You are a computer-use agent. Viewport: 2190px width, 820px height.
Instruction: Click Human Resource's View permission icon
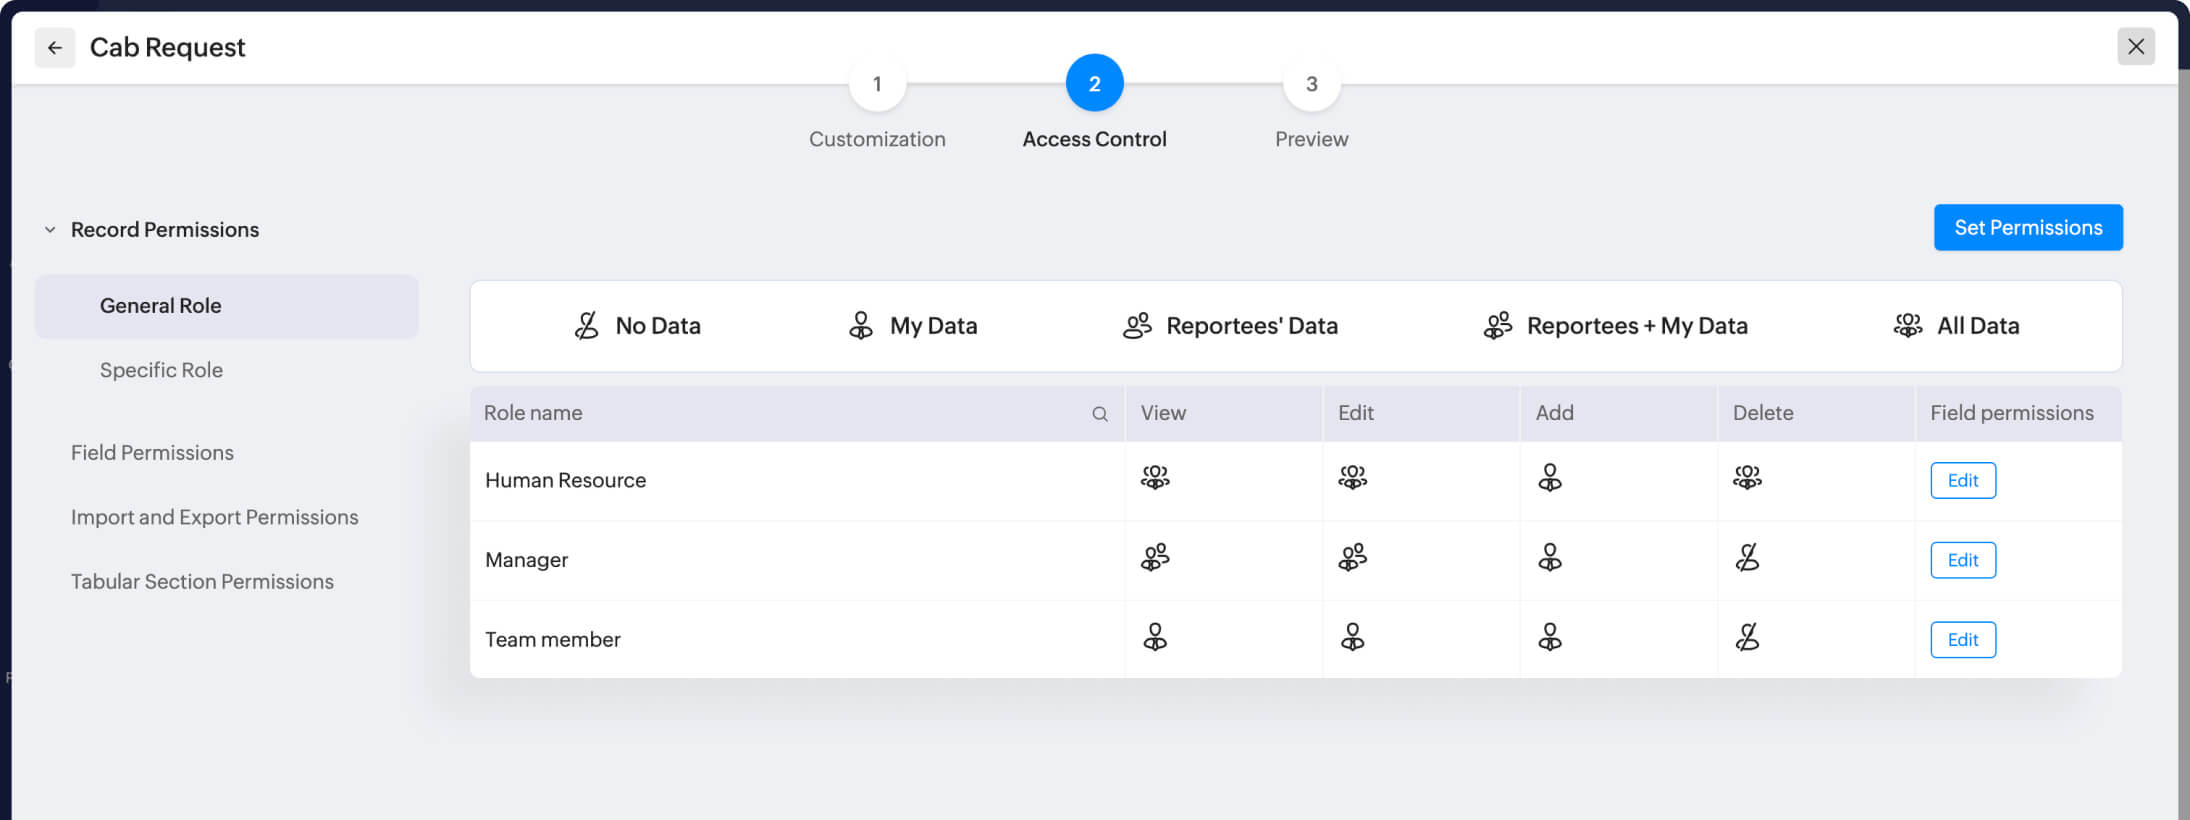(1155, 478)
